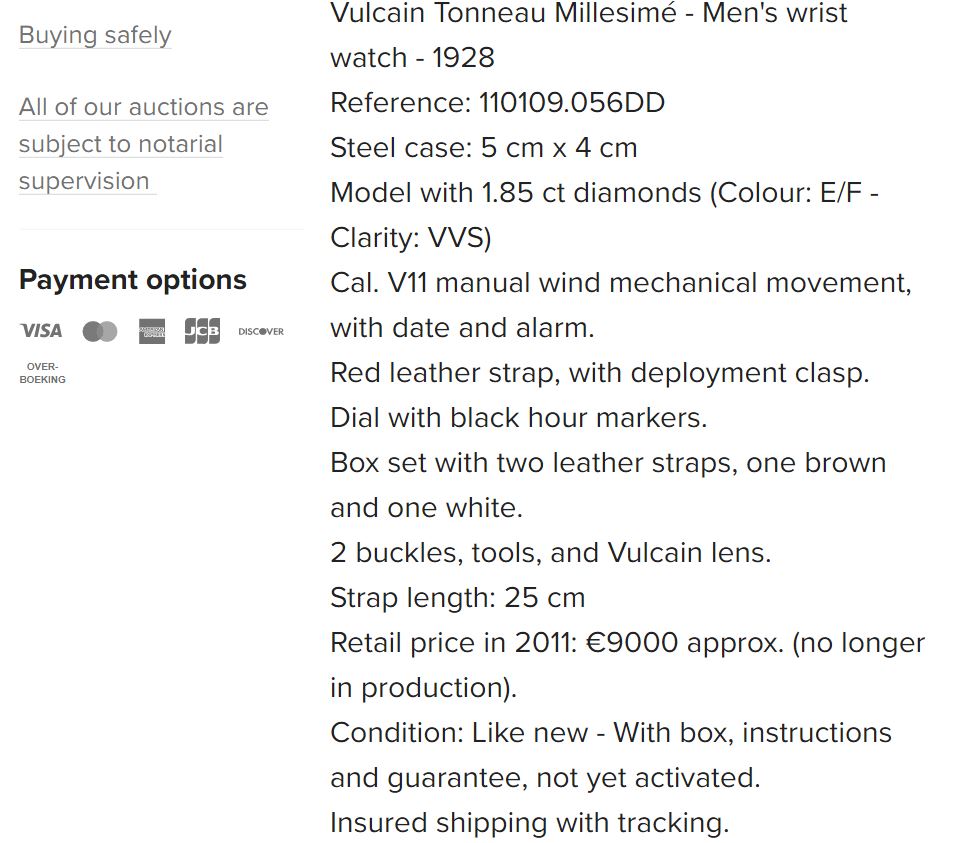Select the American Express icon
Image resolution: width=980 pixels, height=843 pixels.
(152, 331)
